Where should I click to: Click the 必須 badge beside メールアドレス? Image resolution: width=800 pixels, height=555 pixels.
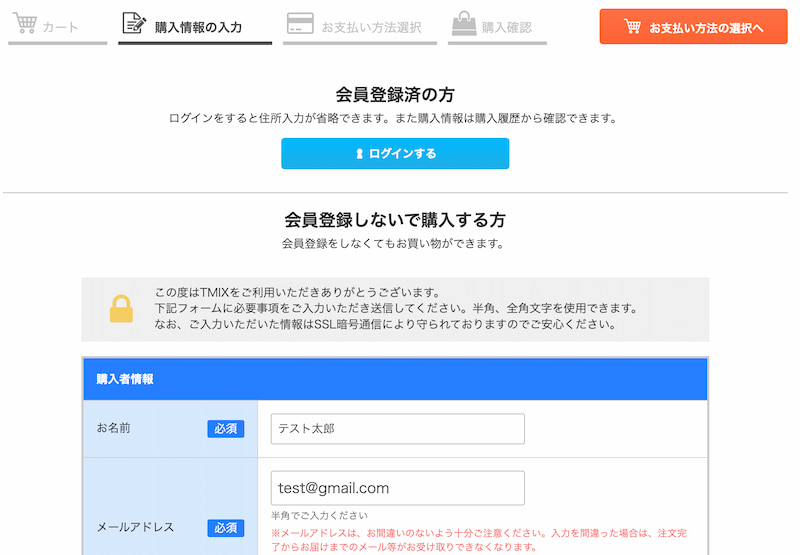click(x=226, y=528)
